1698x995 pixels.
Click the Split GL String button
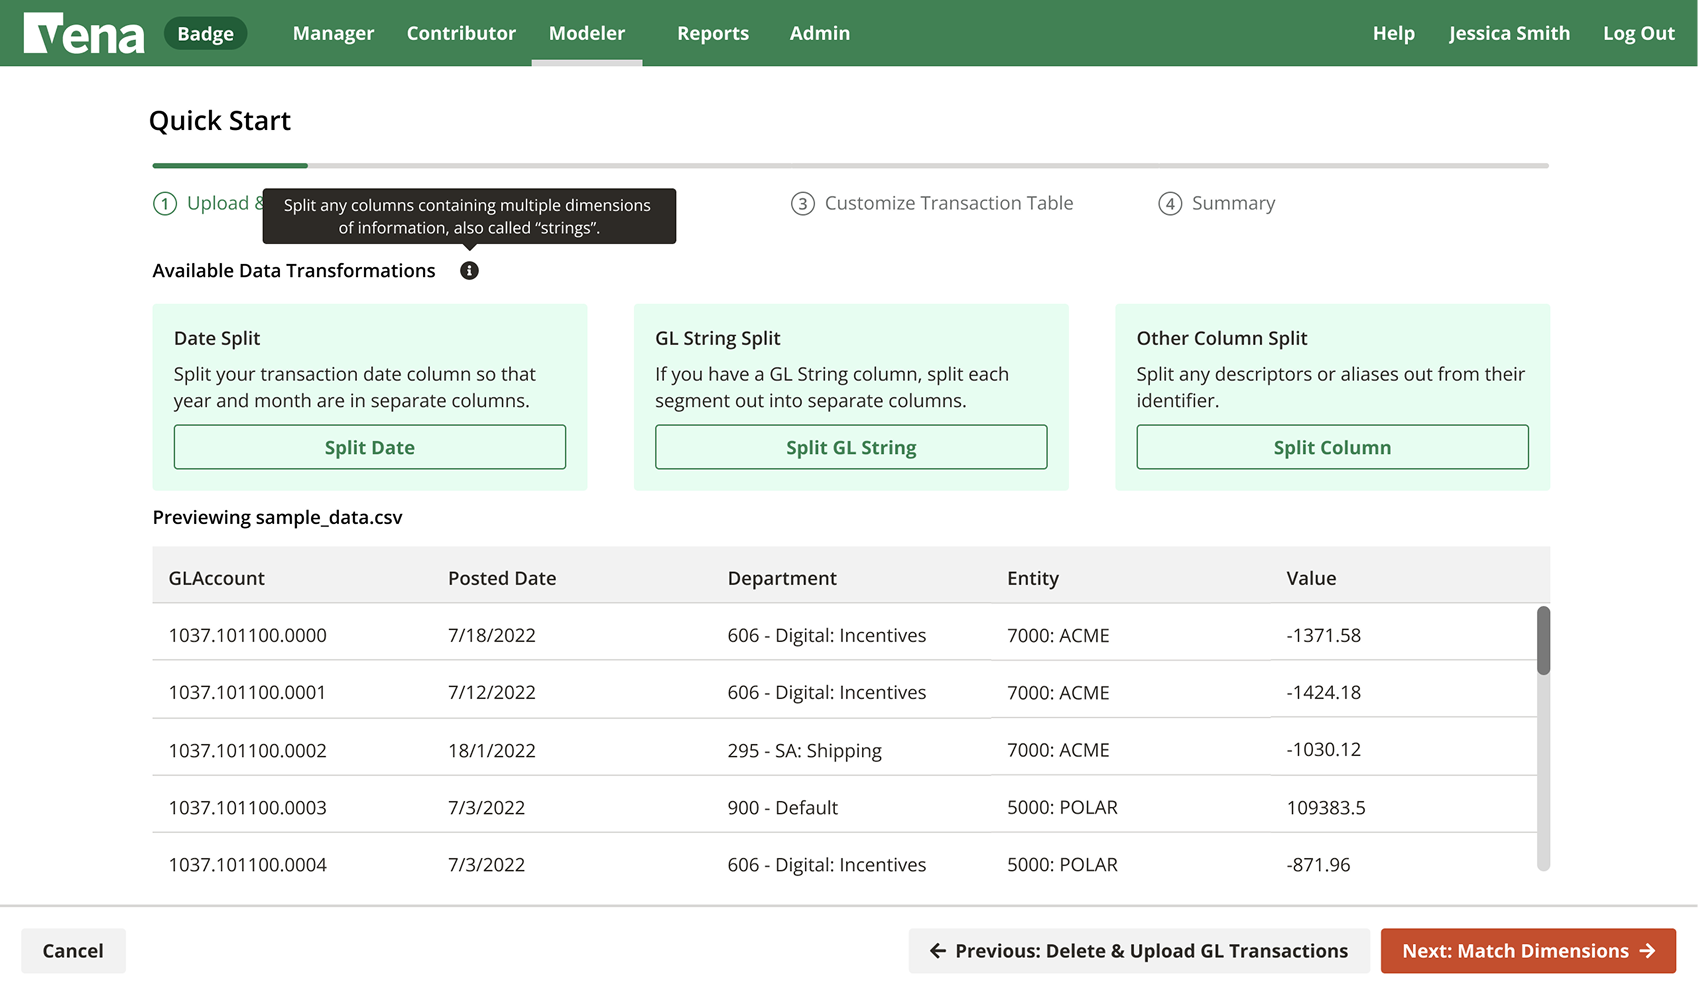point(851,447)
